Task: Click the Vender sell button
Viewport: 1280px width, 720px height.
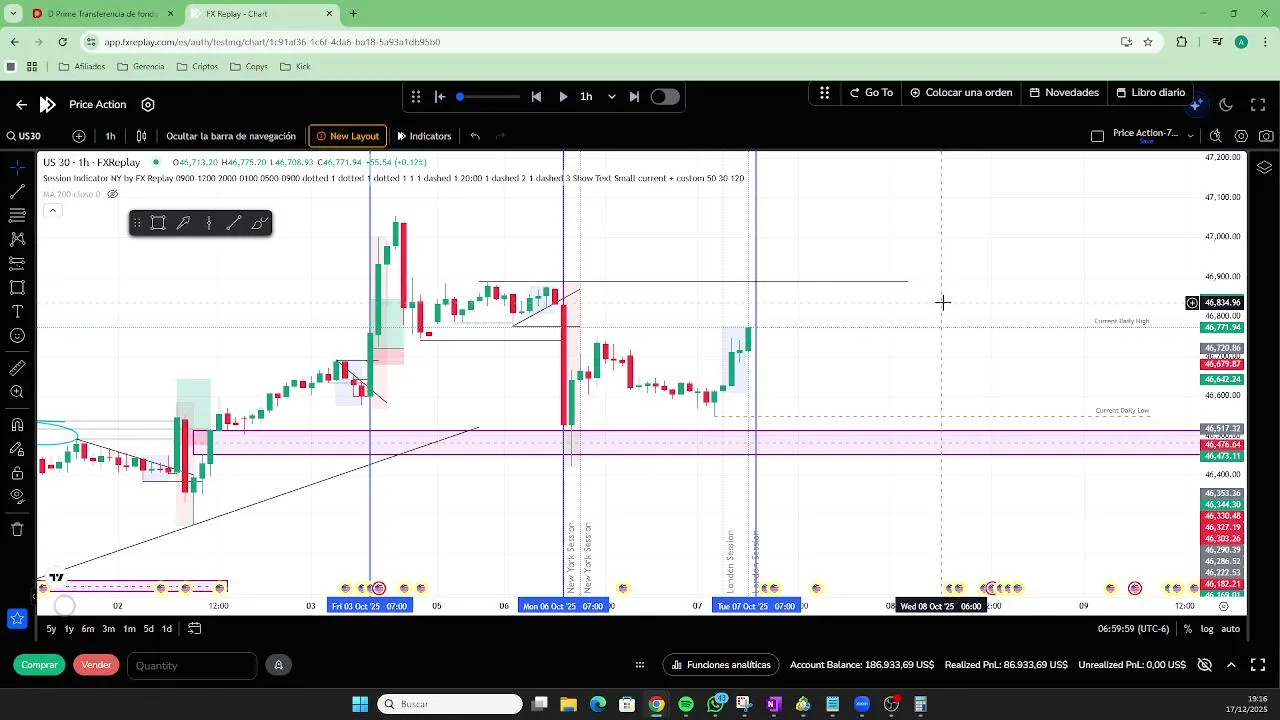Action: click(96, 665)
